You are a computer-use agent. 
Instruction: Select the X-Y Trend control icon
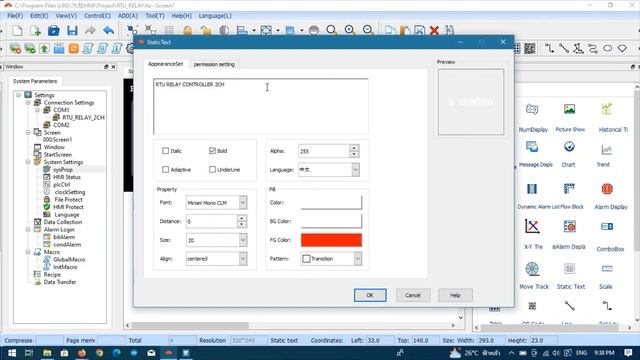tap(532, 227)
